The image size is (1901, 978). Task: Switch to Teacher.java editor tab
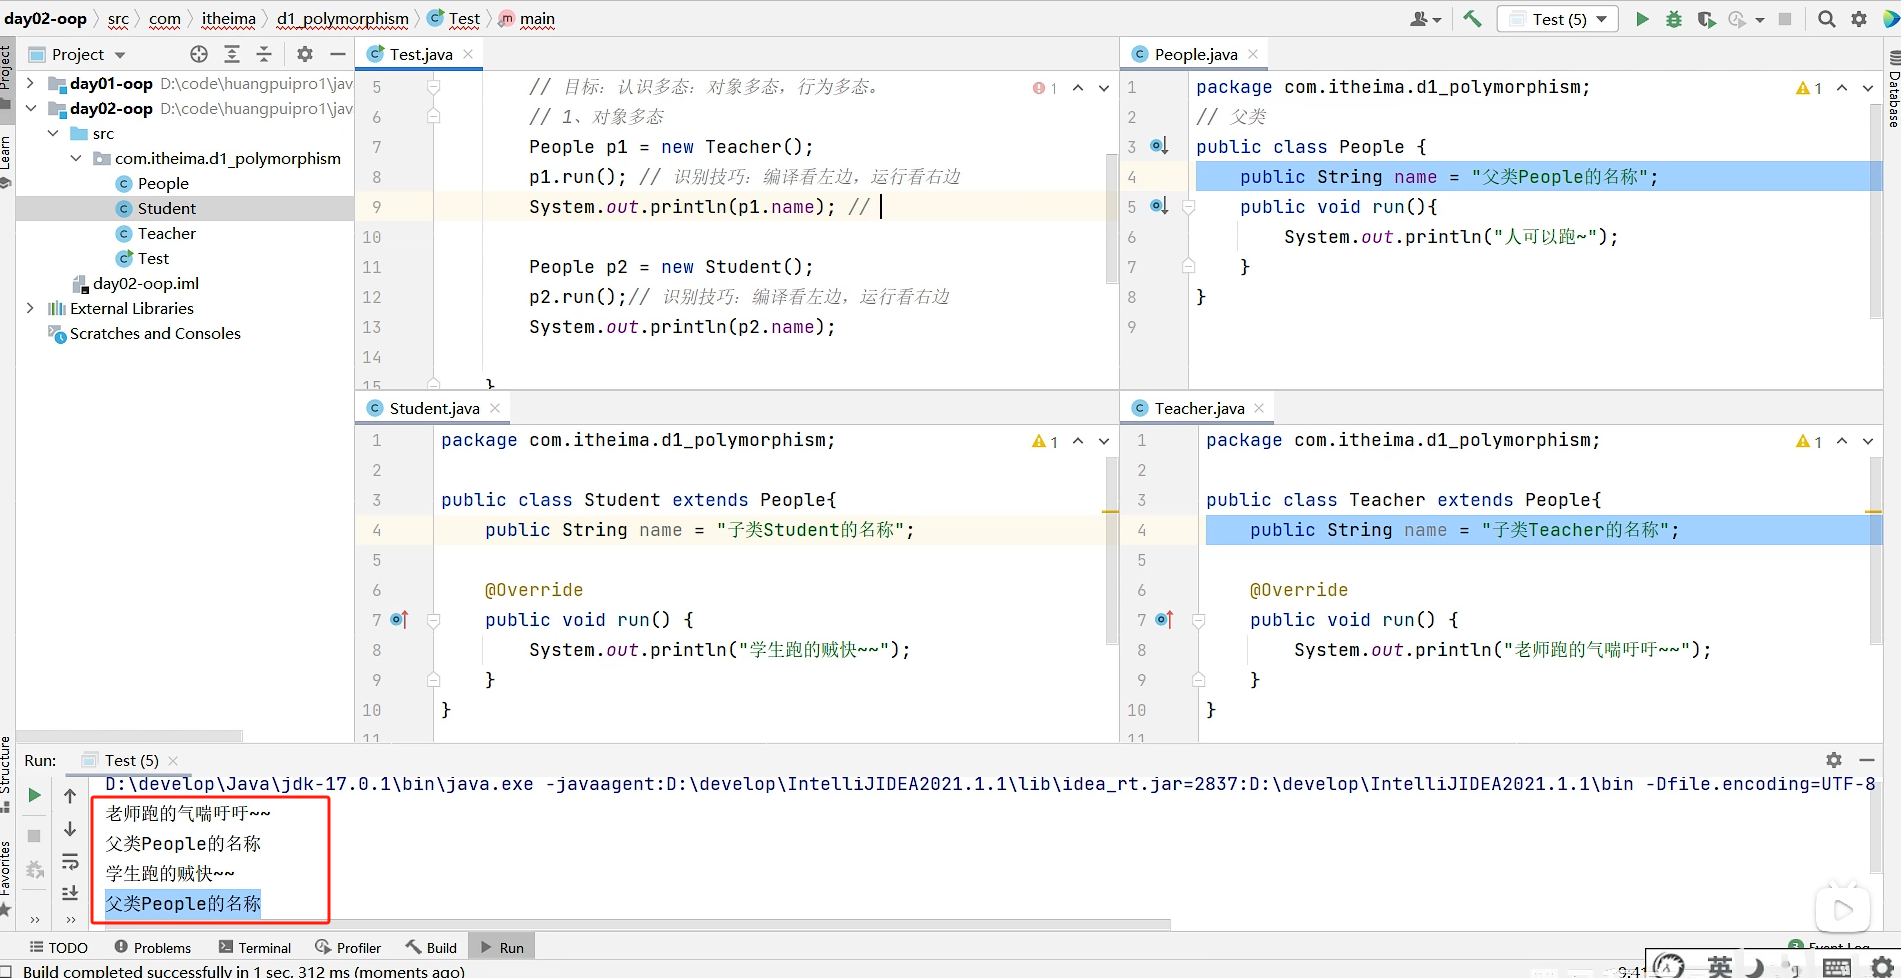pyautogui.click(x=1198, y=408)
